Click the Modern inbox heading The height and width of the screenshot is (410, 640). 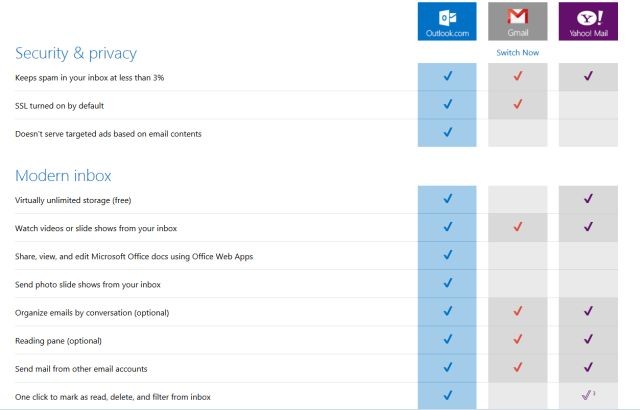tap(63, 175)
